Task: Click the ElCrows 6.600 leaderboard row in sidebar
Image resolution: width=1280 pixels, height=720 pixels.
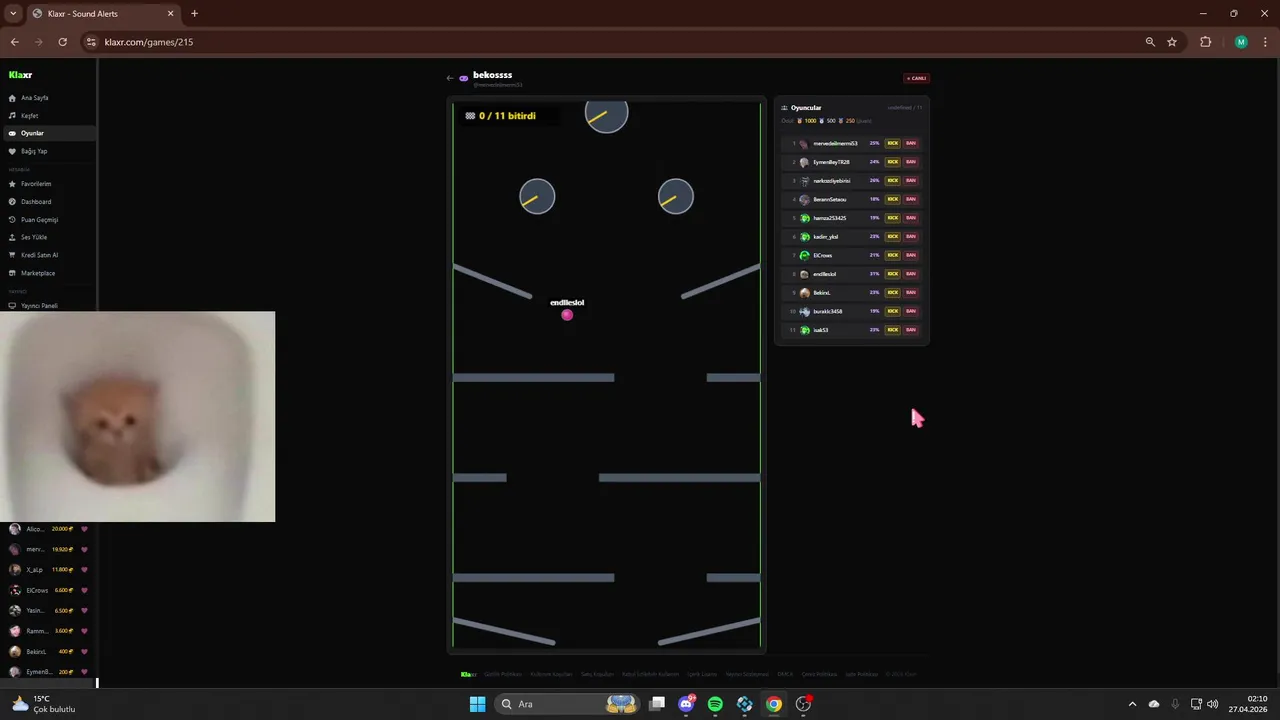Action: tap(48, 590)
